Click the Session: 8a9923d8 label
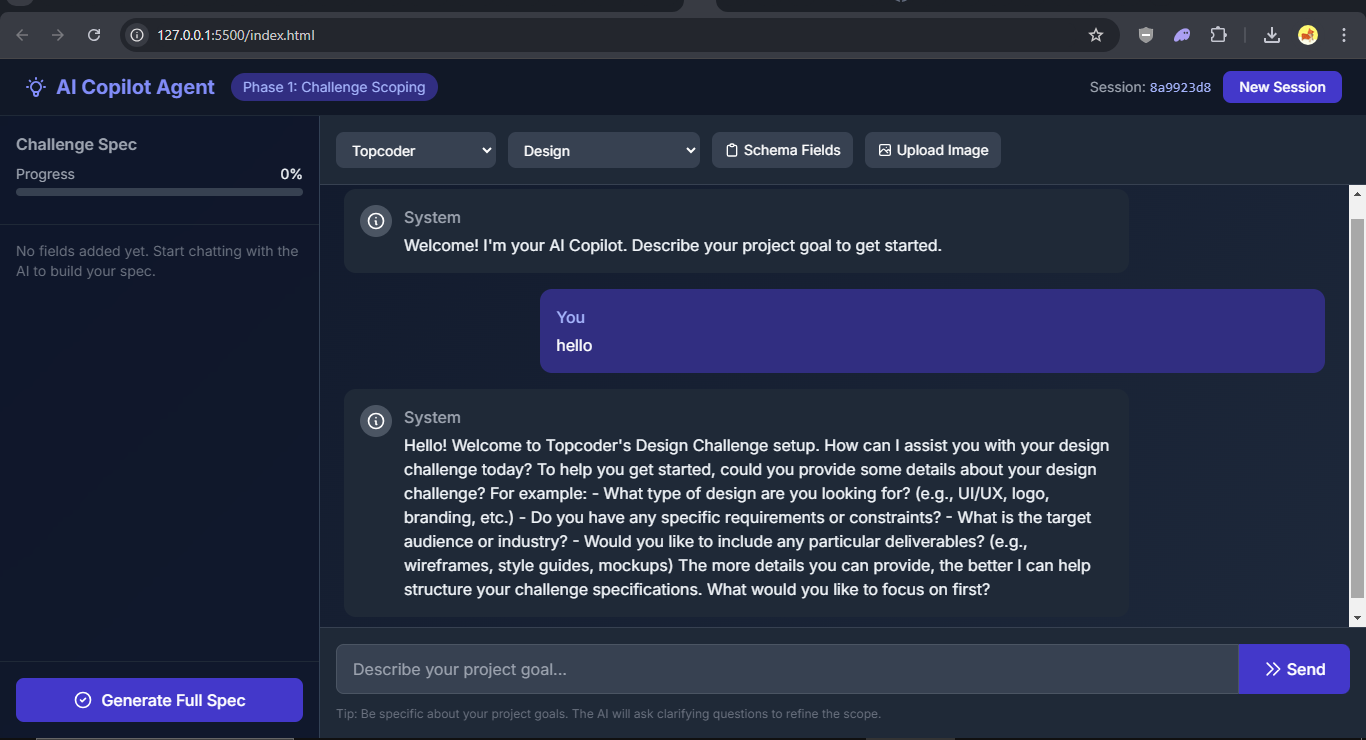This screenshot has height=740, width=1366. click(x=1150, y=87)
